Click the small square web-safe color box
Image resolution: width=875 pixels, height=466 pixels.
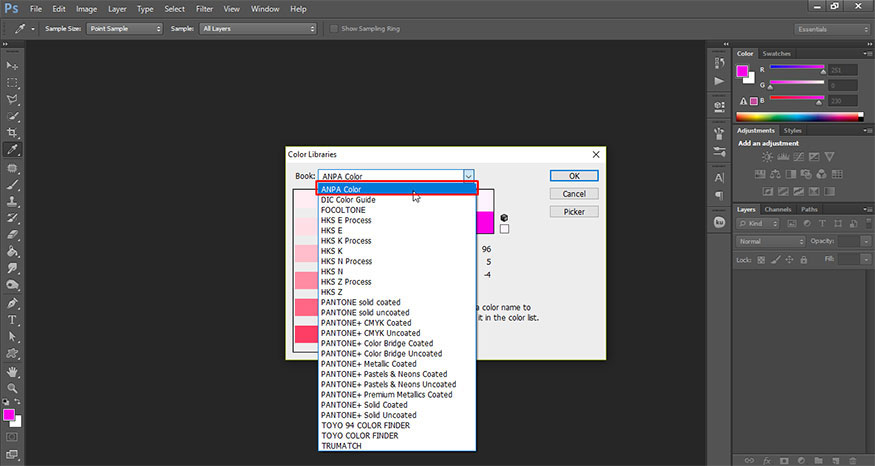(x=505, y=229)
